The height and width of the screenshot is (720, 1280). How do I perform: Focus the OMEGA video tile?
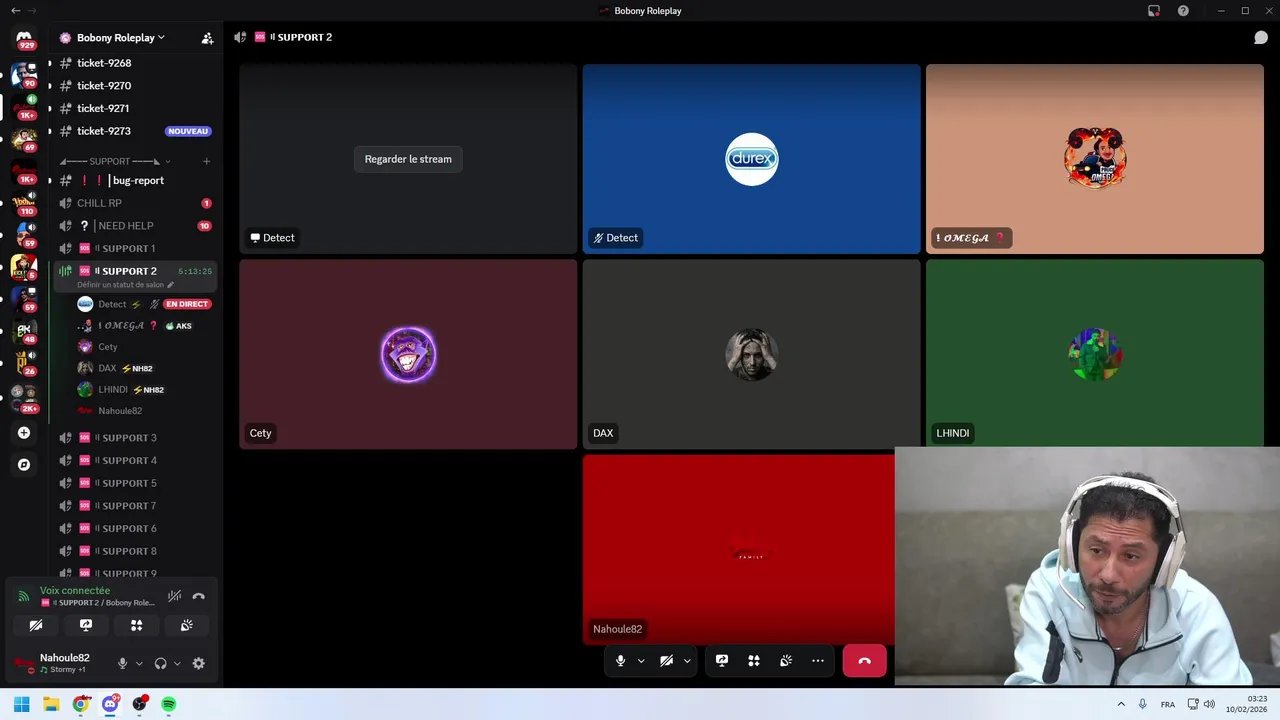point(1095,159)
